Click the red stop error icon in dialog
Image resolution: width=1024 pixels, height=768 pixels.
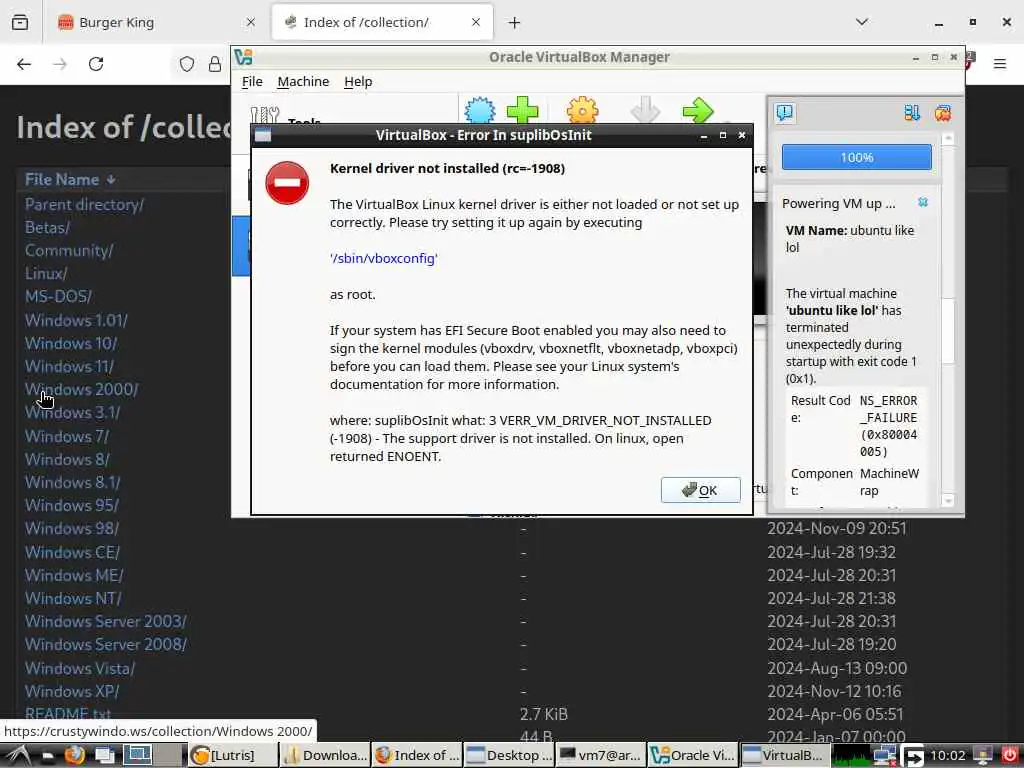click(x=287, y=183)
